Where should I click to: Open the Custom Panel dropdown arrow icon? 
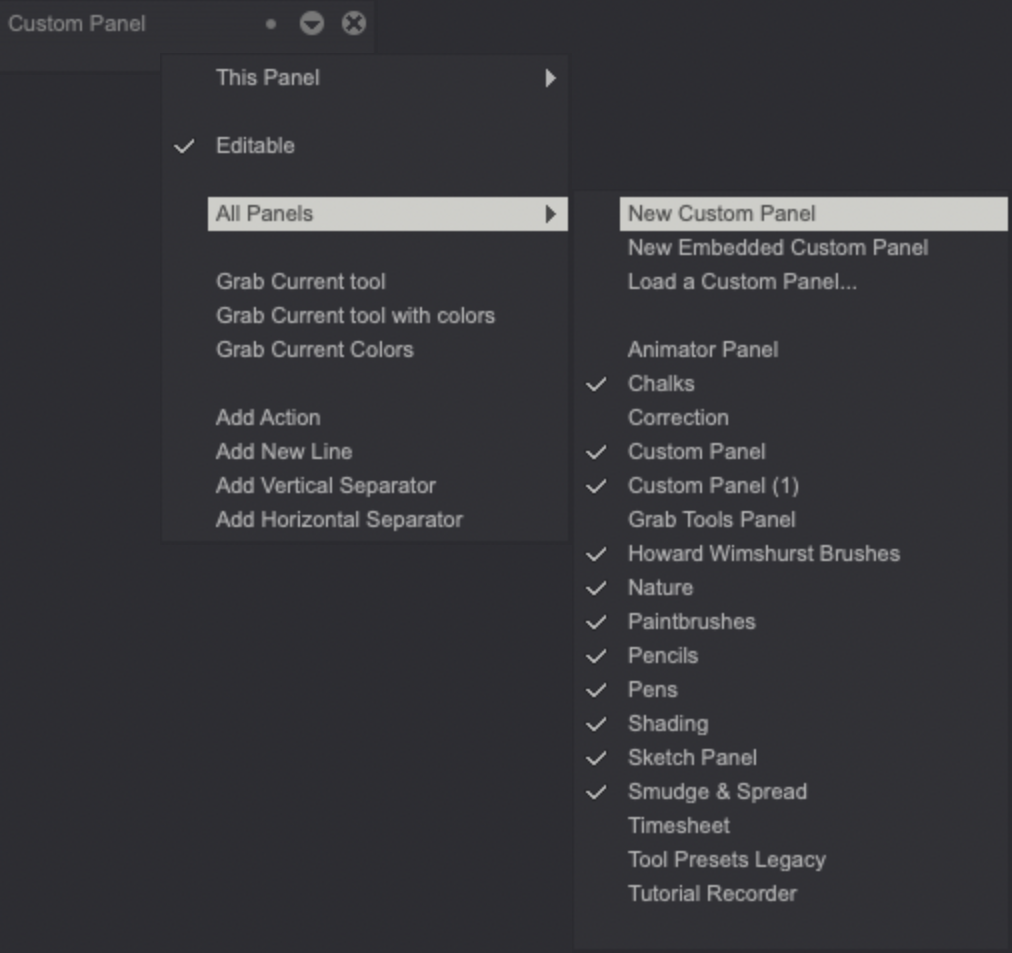(x=312, y=23)
